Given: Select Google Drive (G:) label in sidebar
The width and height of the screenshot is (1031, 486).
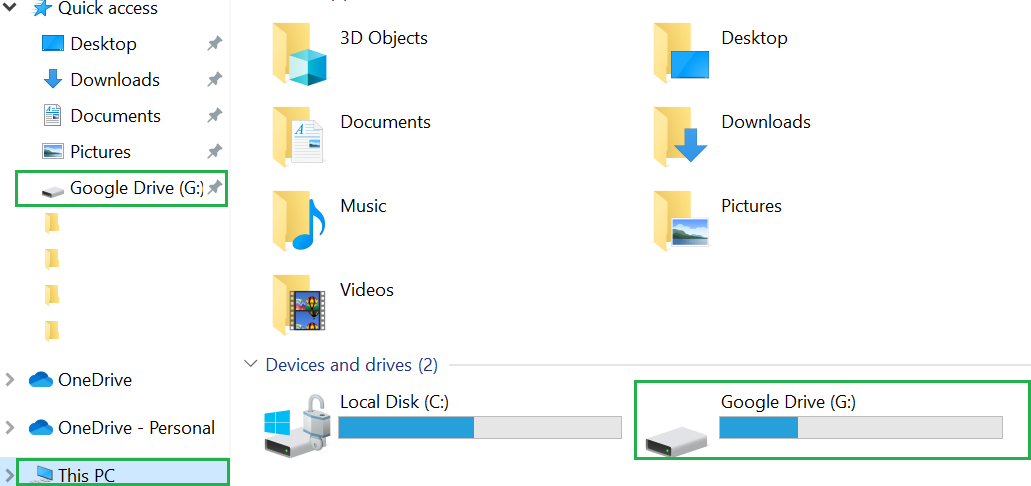Looking at the screenshot, I should click(x=137, y=188).
